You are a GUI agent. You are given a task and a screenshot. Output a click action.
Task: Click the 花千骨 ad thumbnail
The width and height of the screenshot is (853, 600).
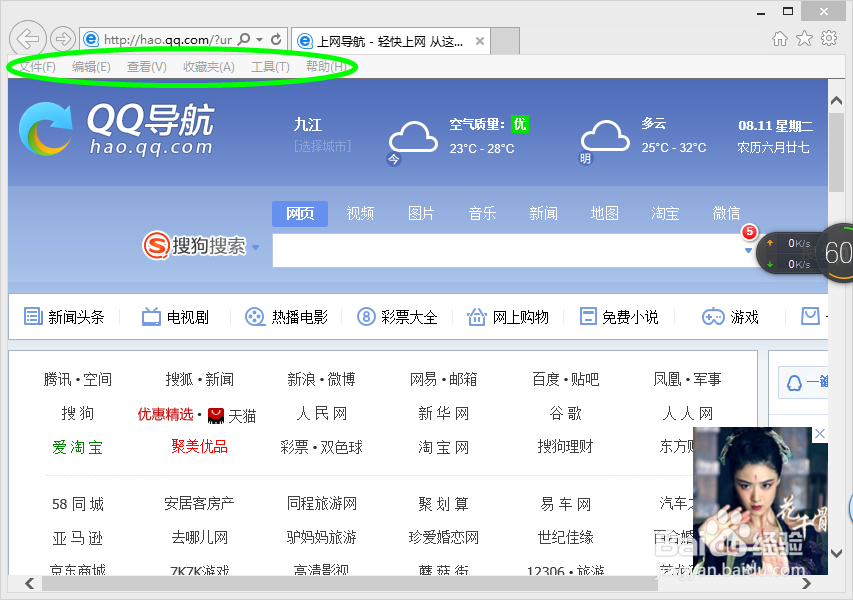(761, 500)
